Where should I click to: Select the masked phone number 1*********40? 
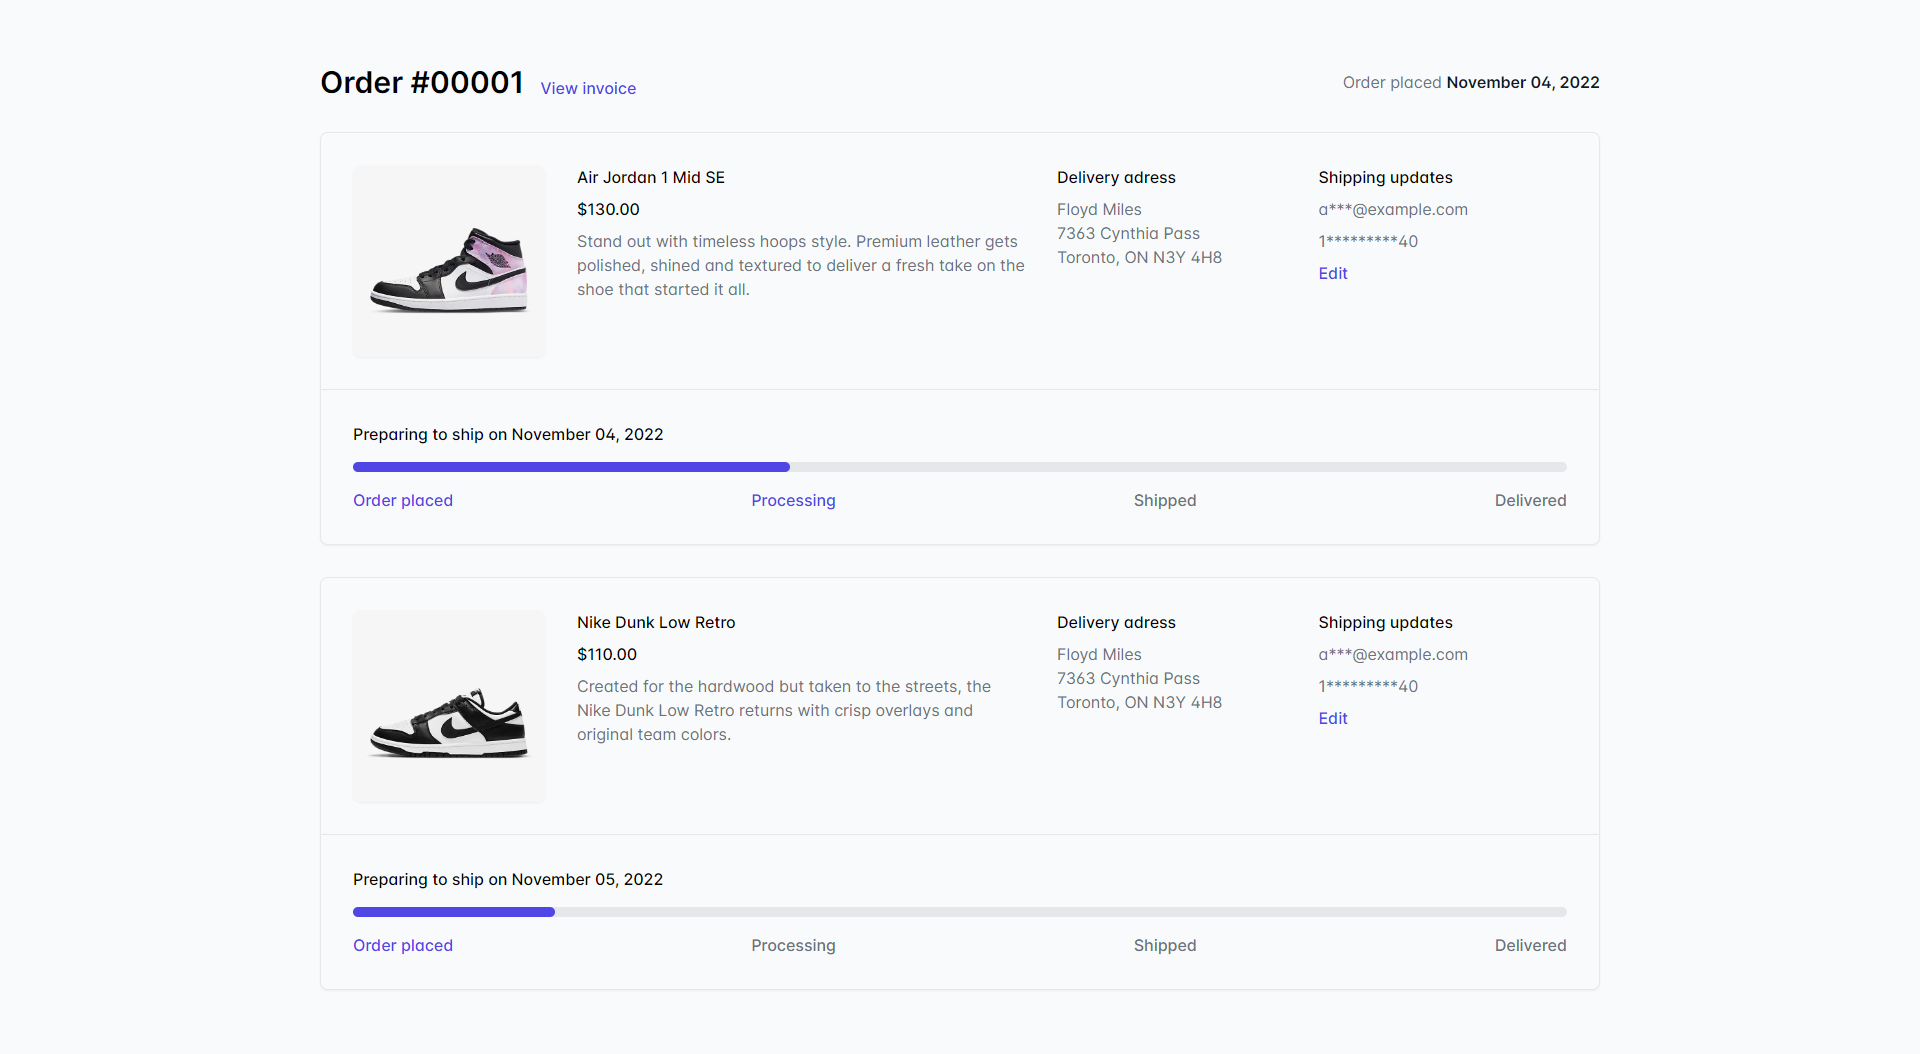pyautogui.click(x=1368, y=240)
